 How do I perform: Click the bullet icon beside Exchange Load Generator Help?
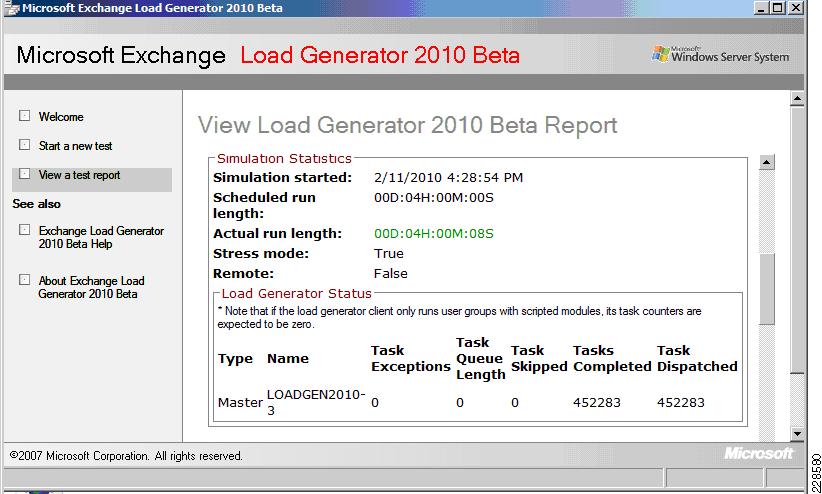click(x=25, y=230)
